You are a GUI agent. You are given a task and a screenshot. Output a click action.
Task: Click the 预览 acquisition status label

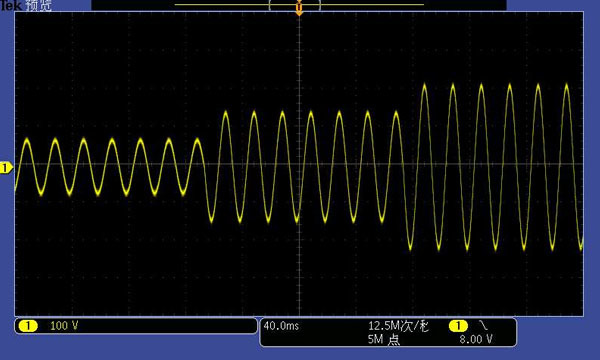tap(39, 5)
